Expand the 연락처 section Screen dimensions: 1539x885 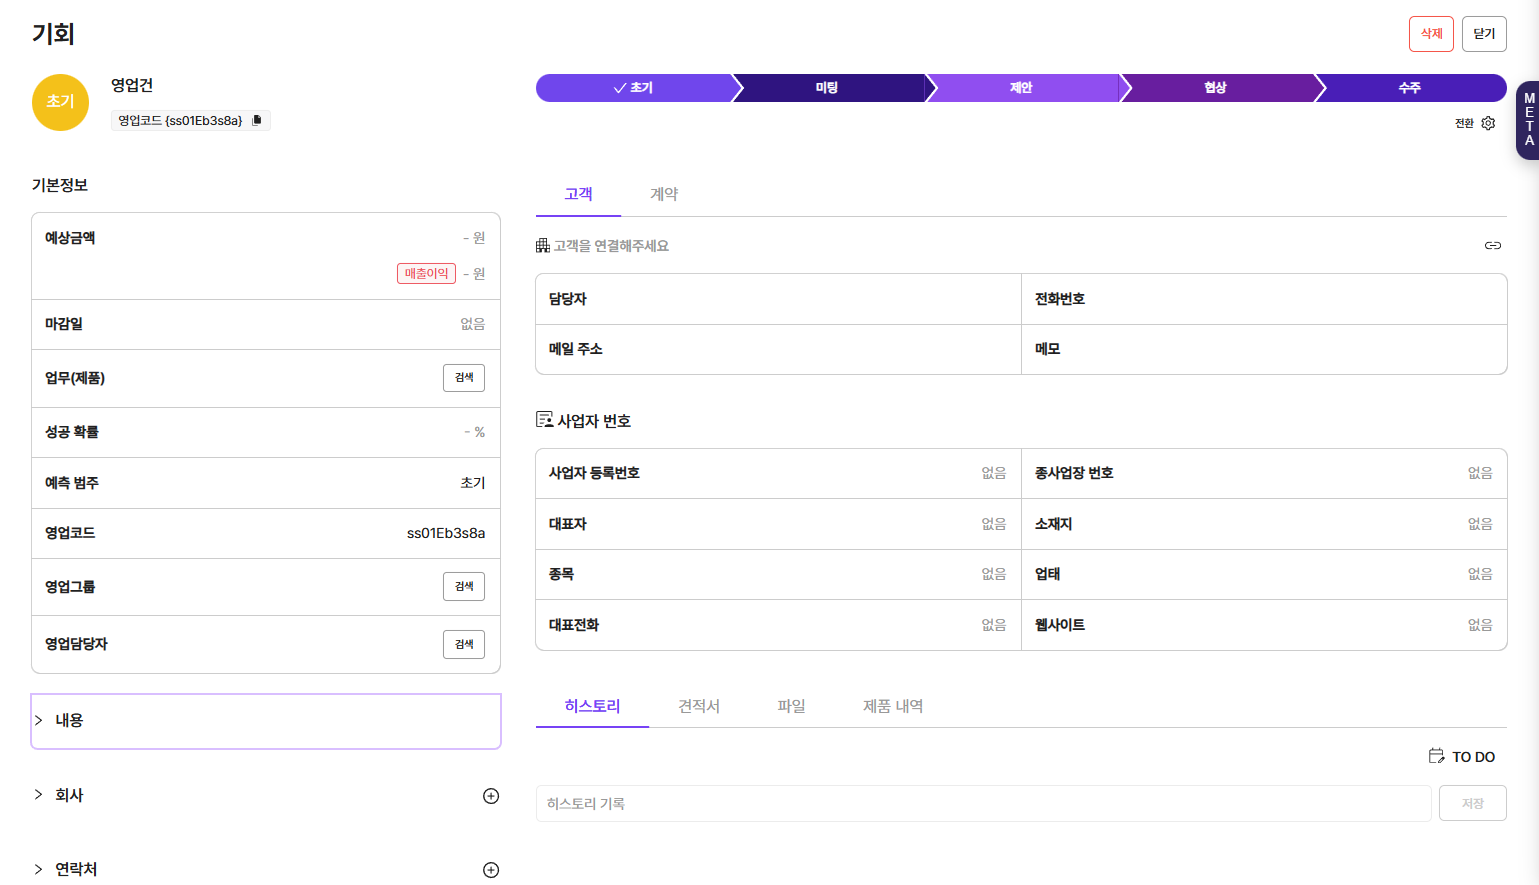coord(39,869)
